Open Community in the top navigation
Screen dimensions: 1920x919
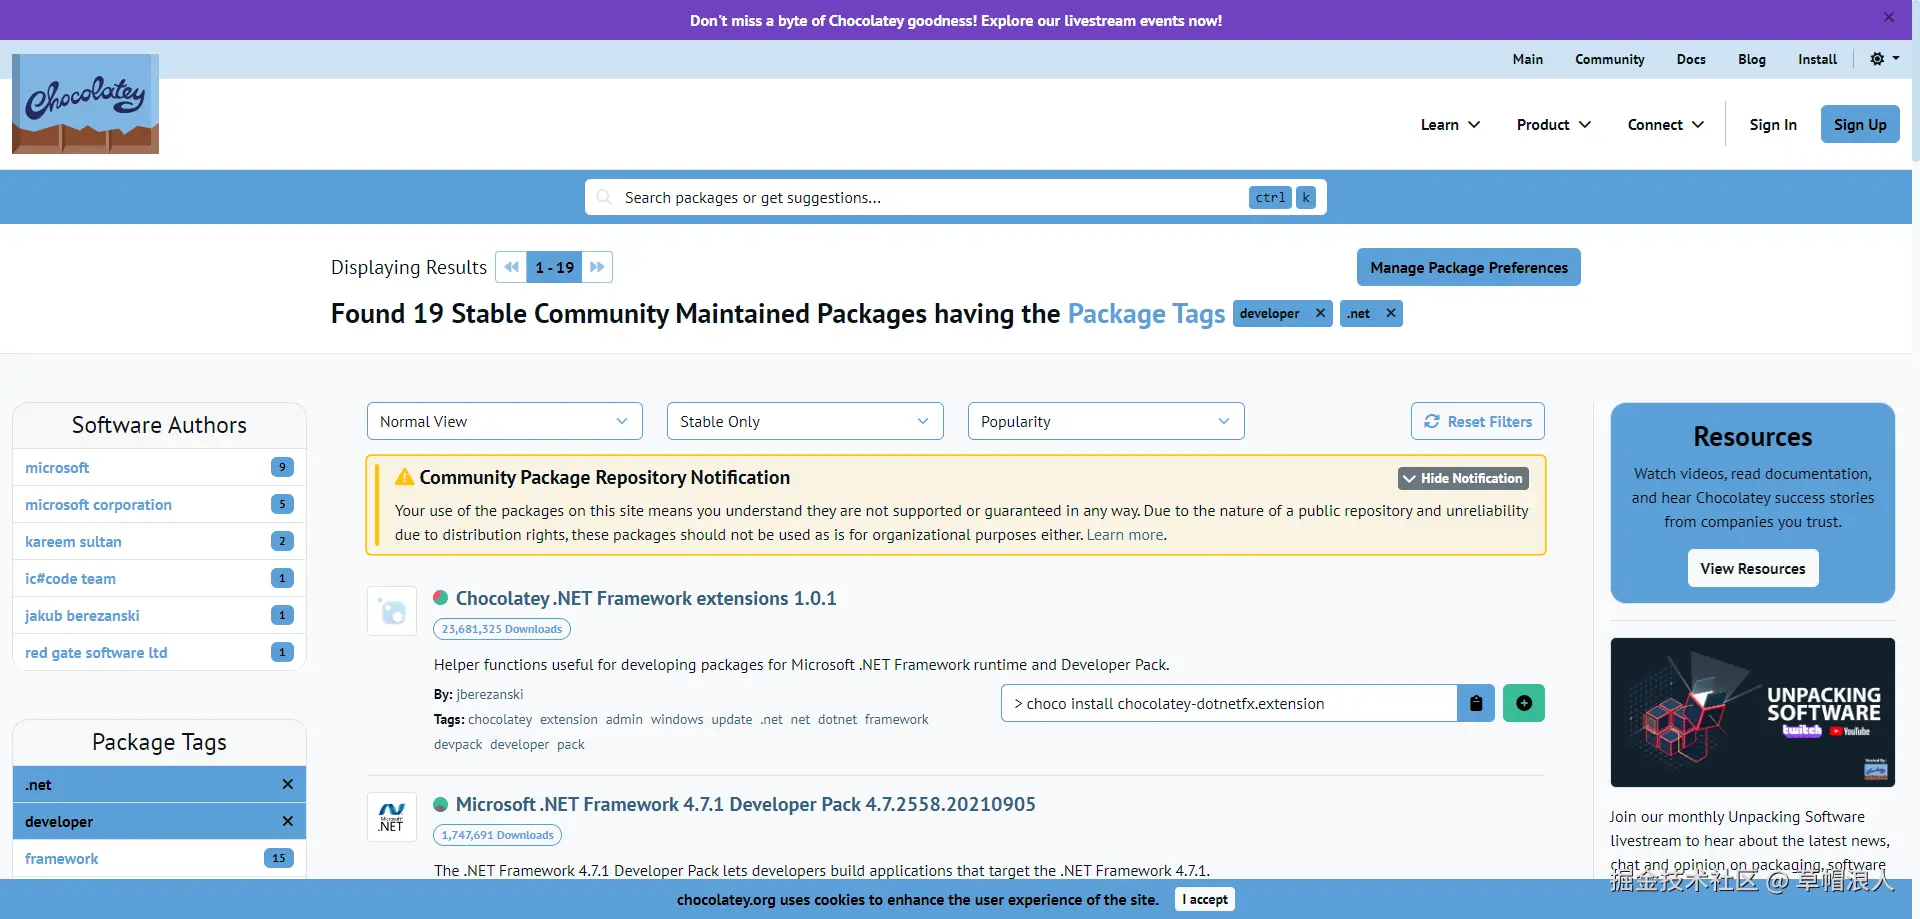tap(1610, 59)
